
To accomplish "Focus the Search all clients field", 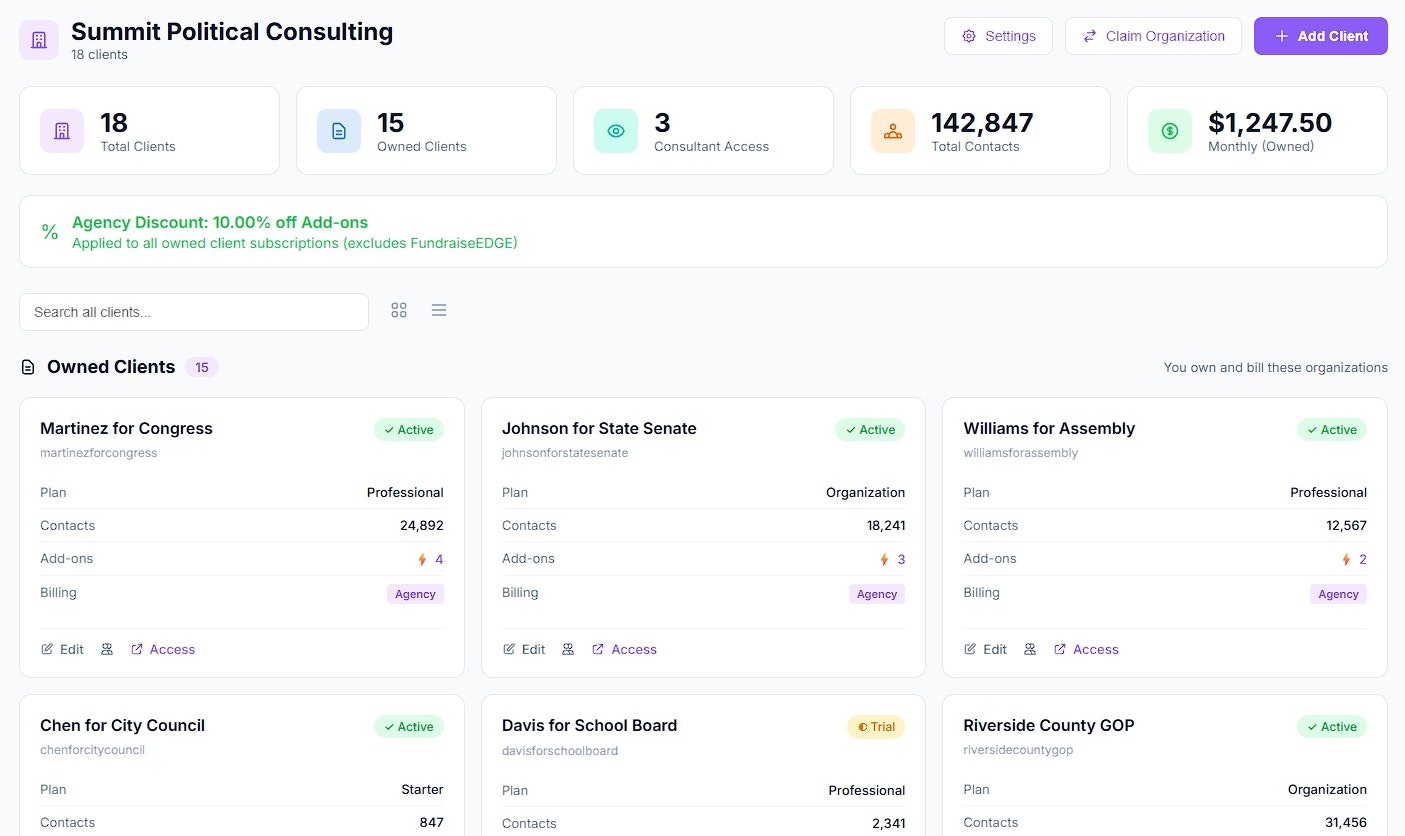I will point(194,312).
